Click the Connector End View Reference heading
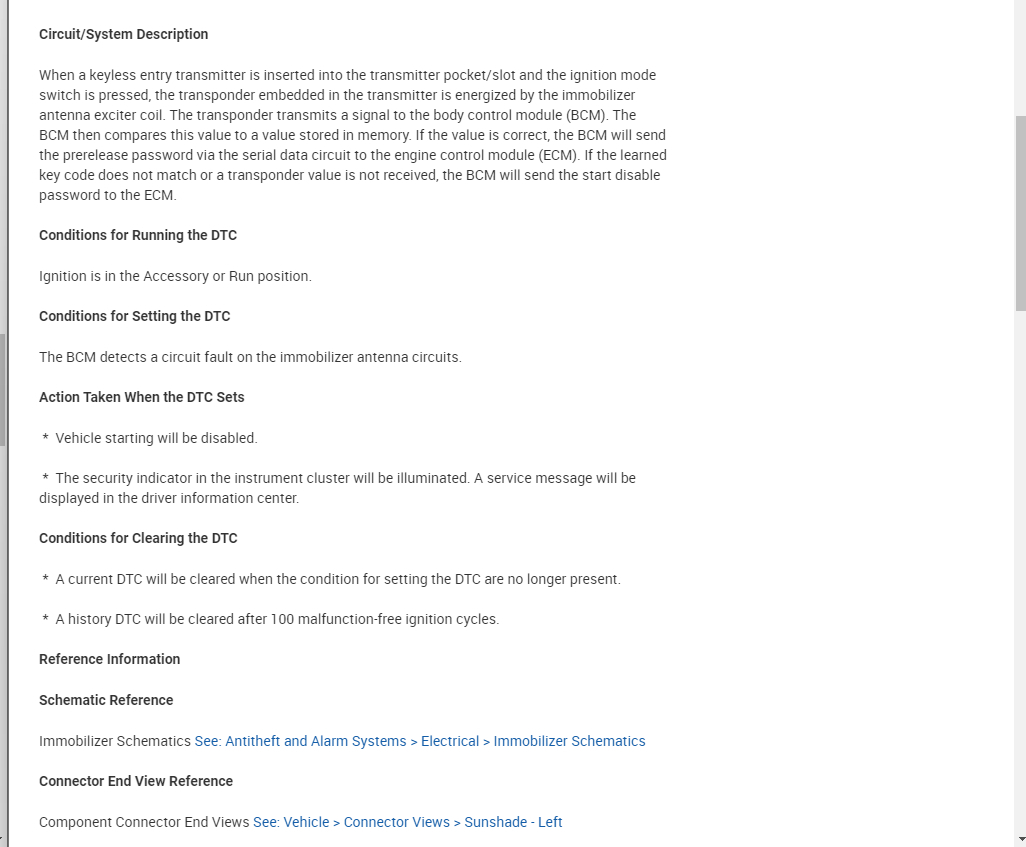 point(135,781)
